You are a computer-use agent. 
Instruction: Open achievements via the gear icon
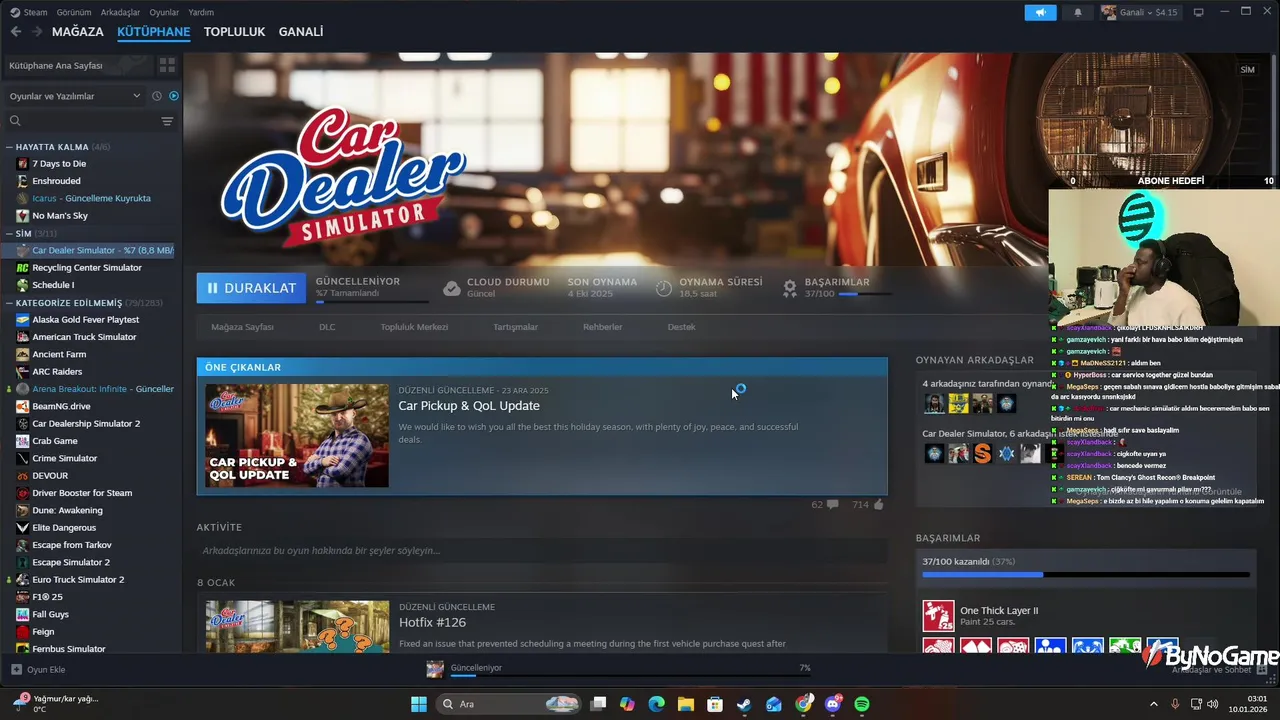point(790,288)
